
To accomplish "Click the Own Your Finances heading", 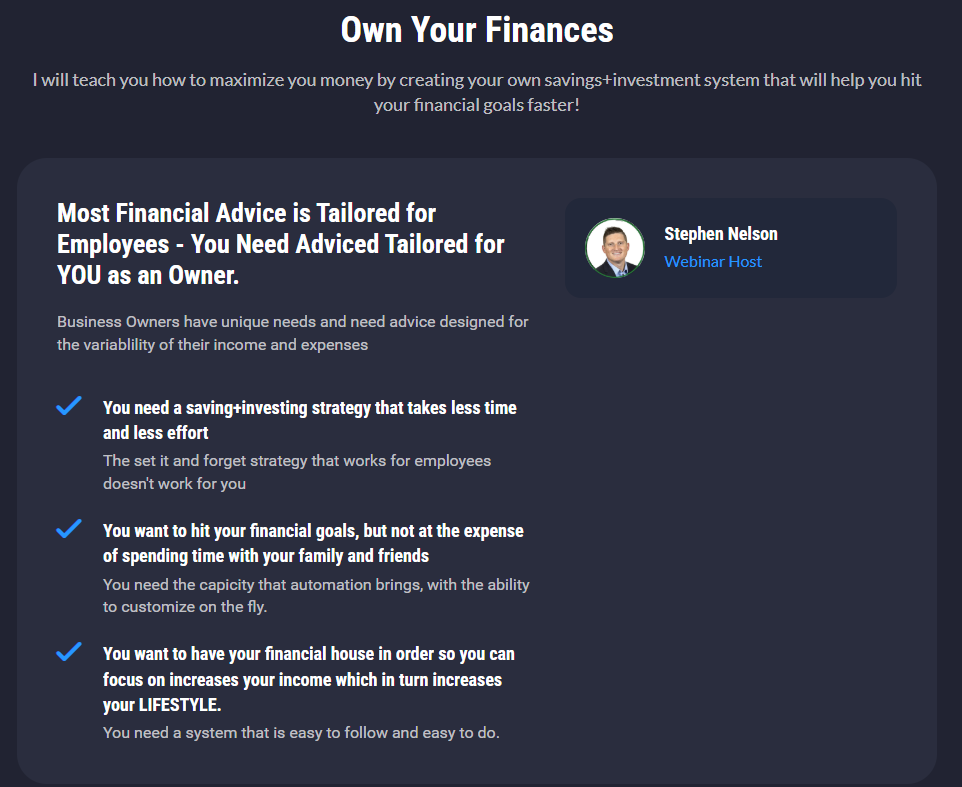I will [477, 29].
